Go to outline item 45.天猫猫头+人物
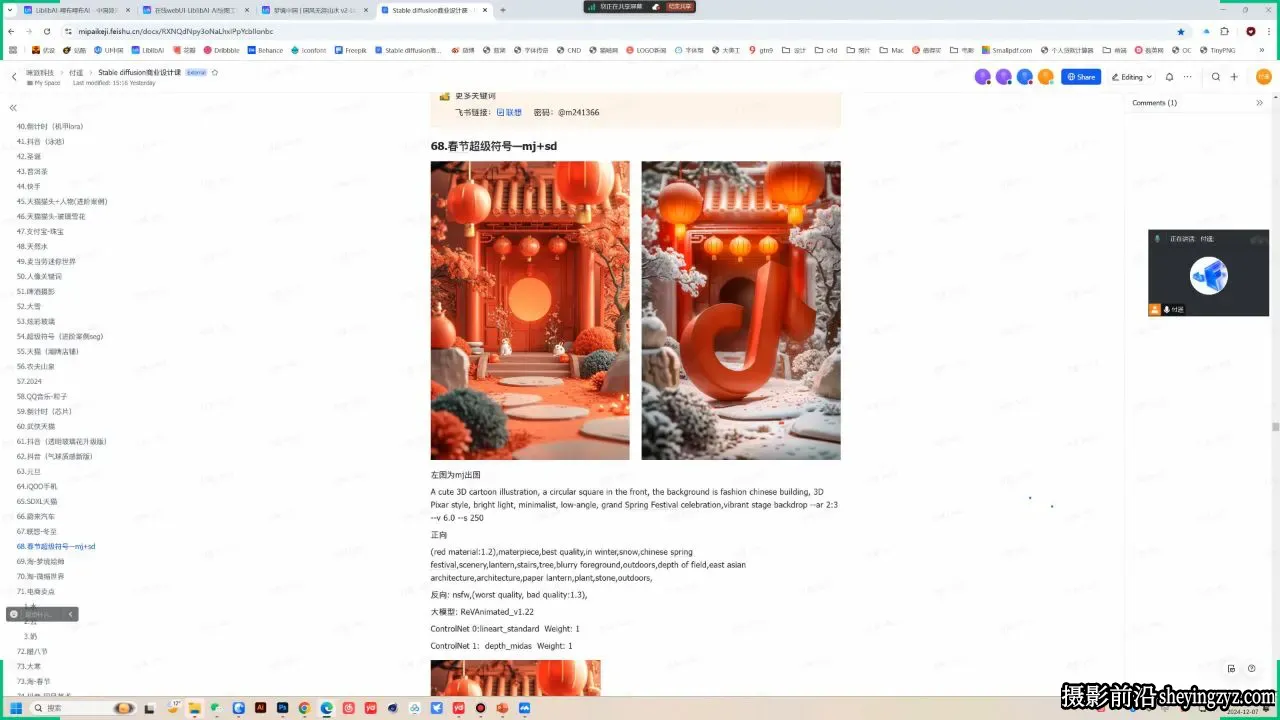1280x720 pixels. [62, 201]
